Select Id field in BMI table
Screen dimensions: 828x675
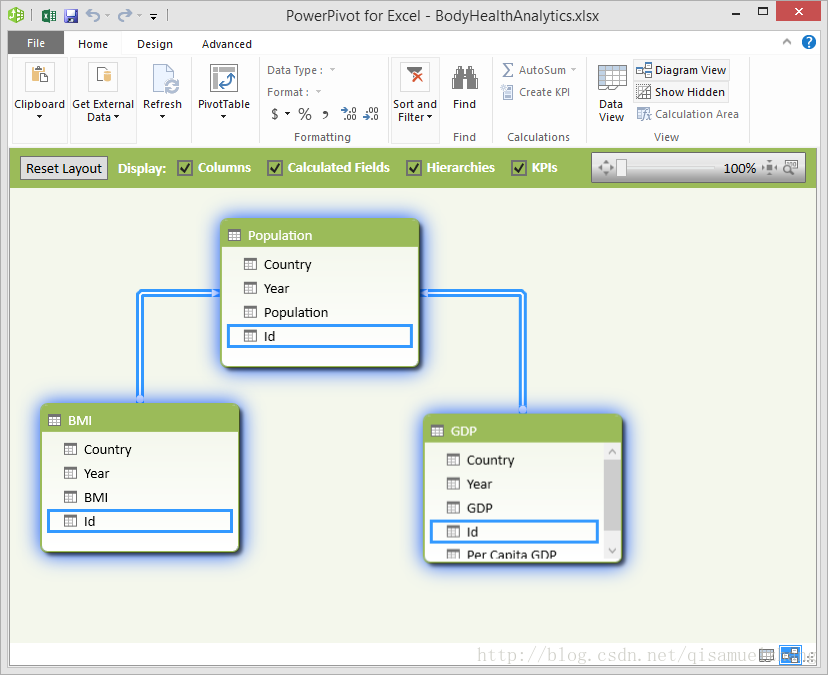[x=140, y=521]
